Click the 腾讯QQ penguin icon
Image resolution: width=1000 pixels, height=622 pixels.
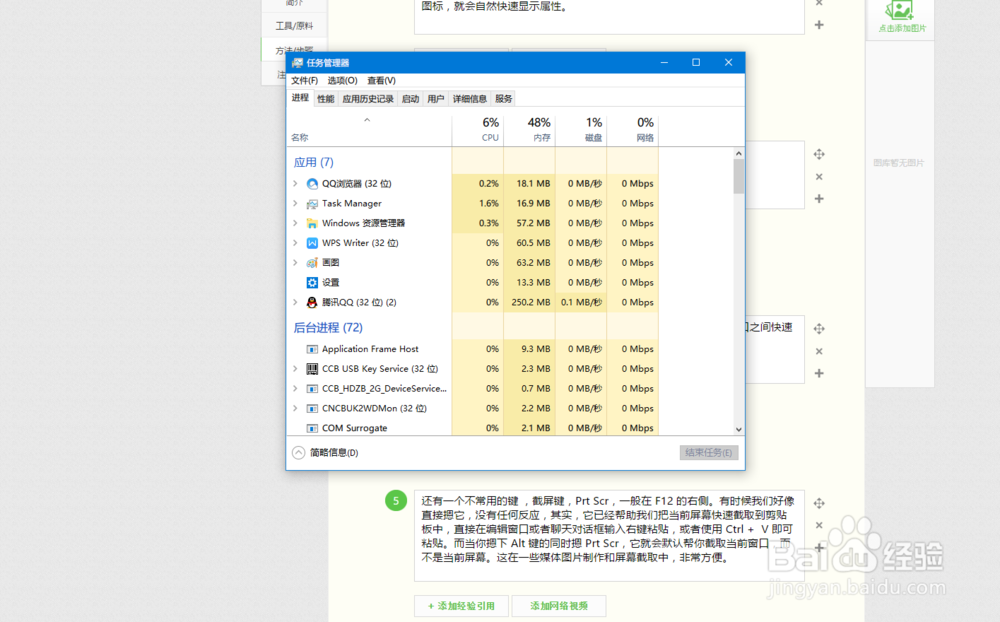point(310,302)
